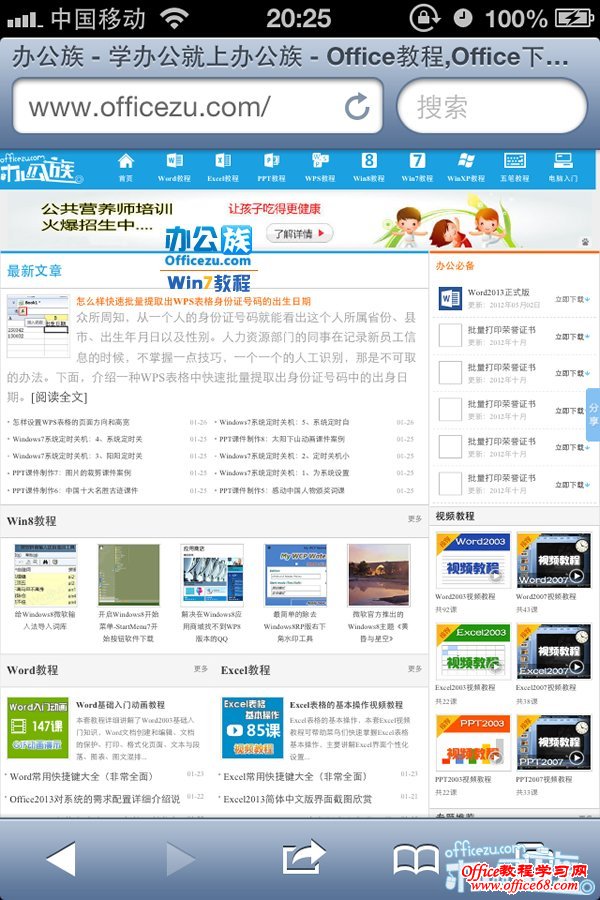Screen dimensions: 600x900
Task: Tap the rotation lock status icon
Action: (425, 18)
